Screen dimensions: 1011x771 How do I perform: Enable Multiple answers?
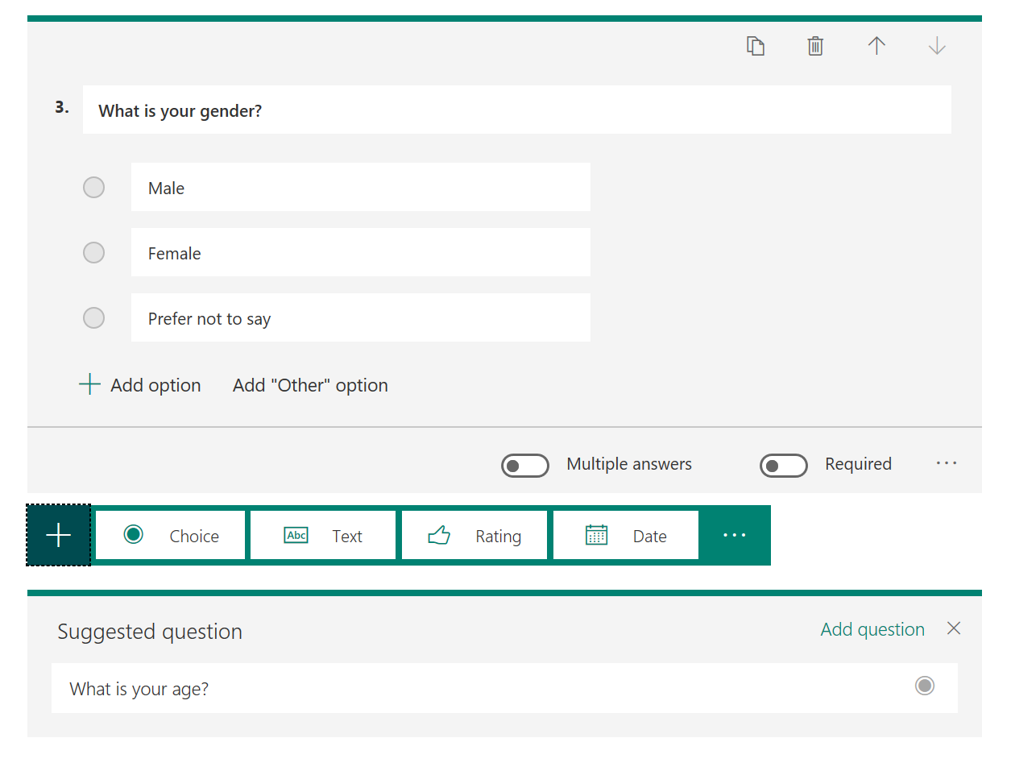pyautogui.click(x=524, y=465)
